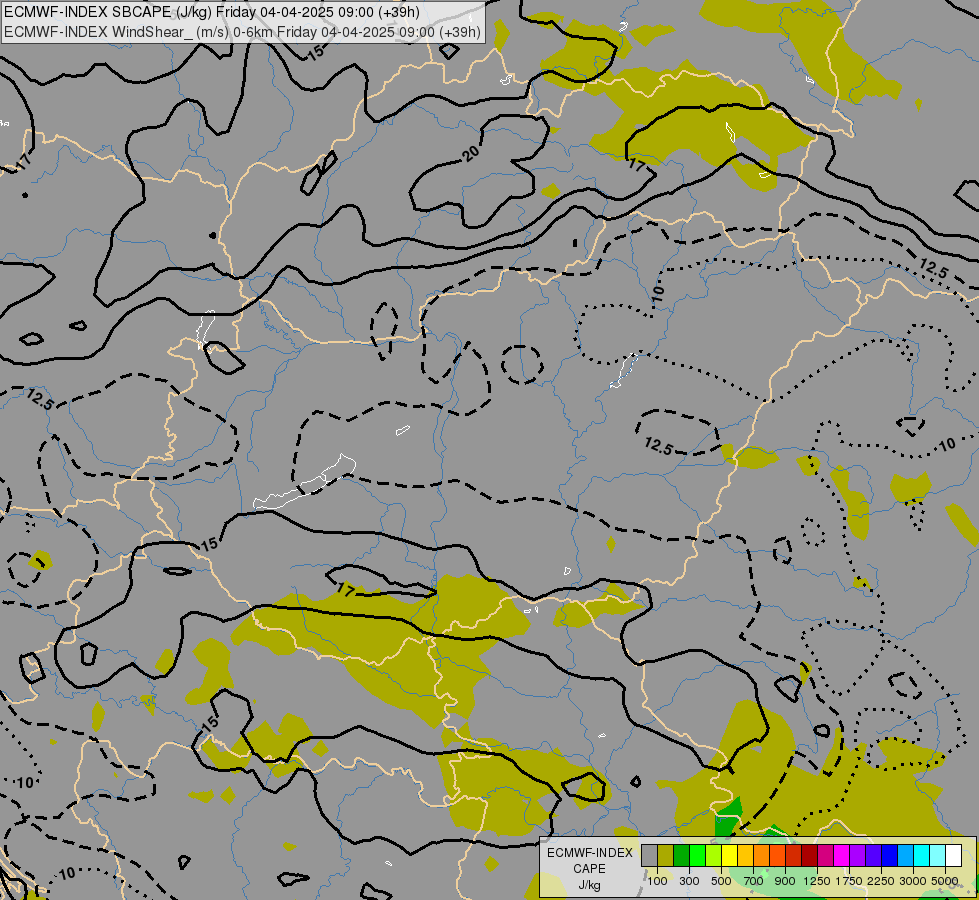979x900 pixels.
Task: Click the dark red legend swatch
Action: (809, 856)
